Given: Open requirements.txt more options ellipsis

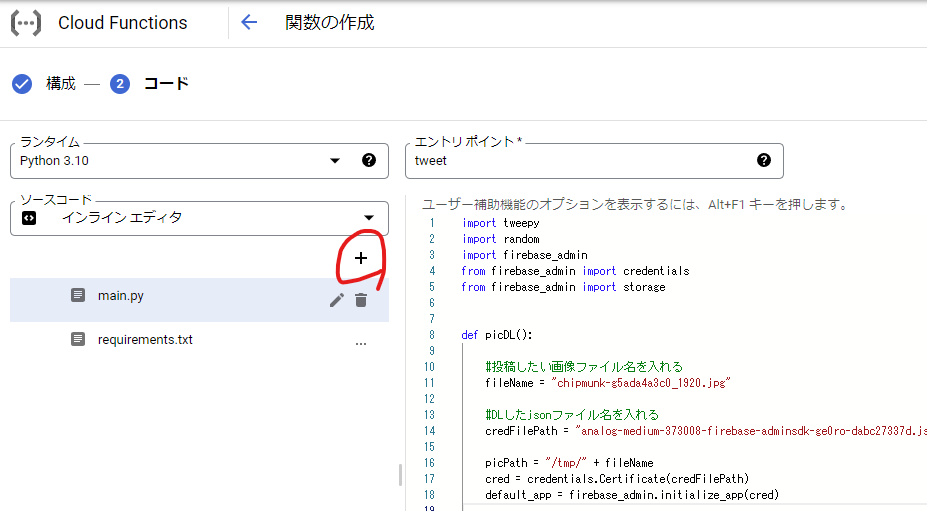Looking at the screenshot, I should pos(361,344).
